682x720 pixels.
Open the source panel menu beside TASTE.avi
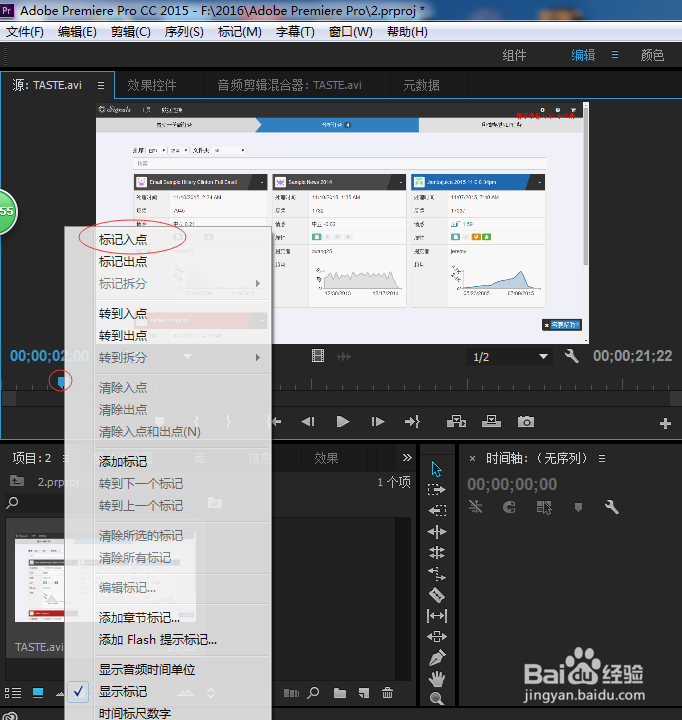pyautogui.click(x=101, y=85)
